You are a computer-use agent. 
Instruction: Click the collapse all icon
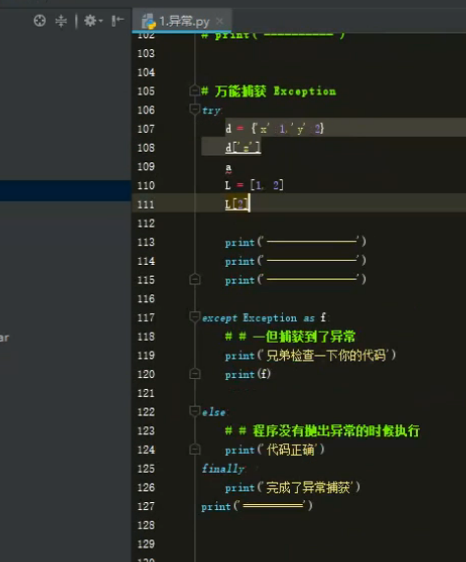coord(61,21)
